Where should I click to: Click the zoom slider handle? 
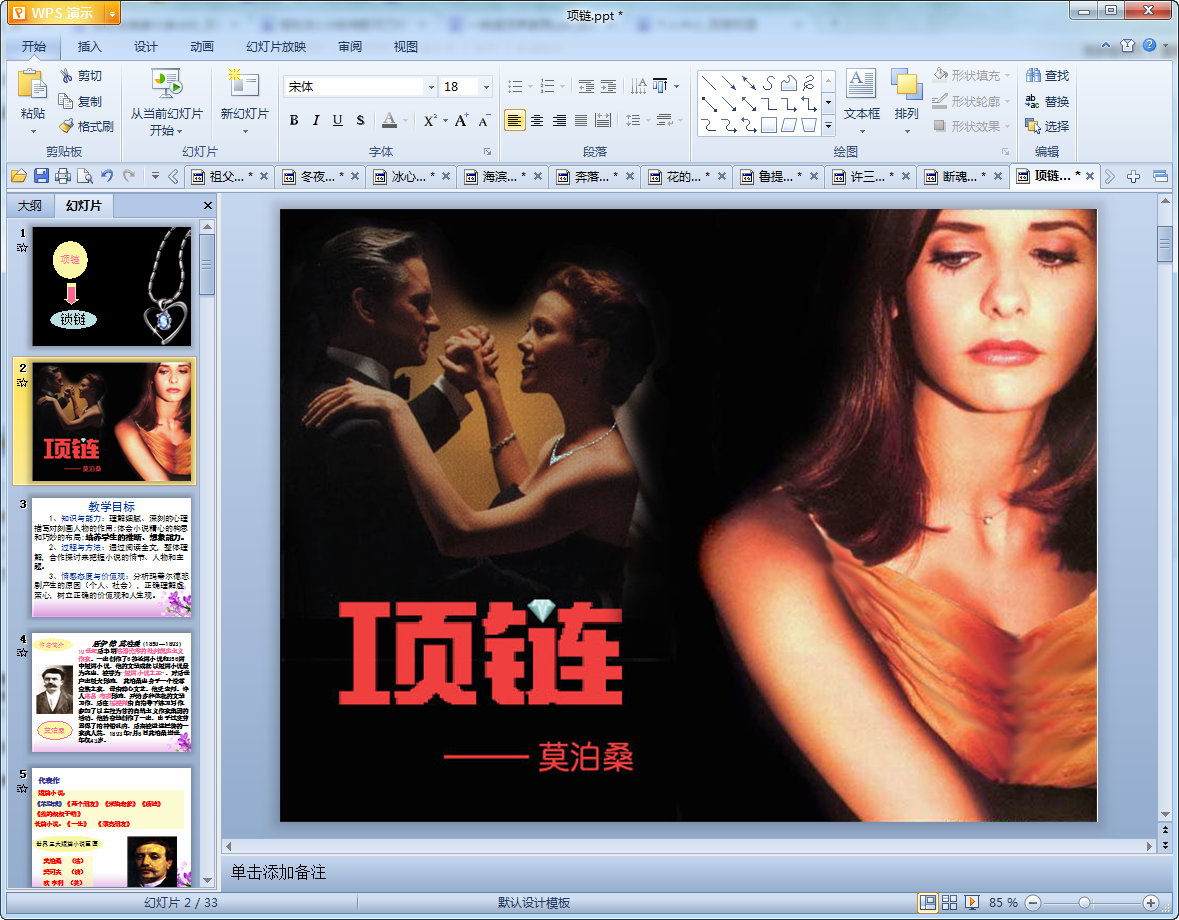point(1084,903)
